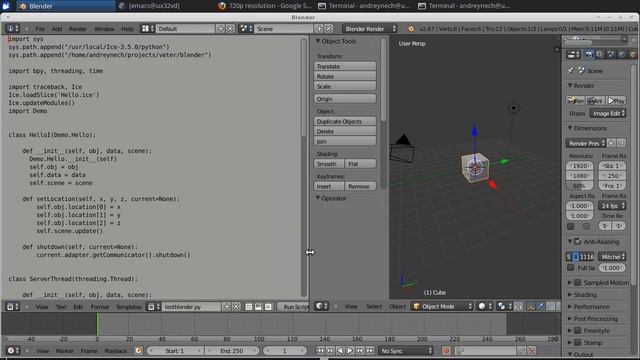Delete the active scene with X icon

click(x=328, y=29)
